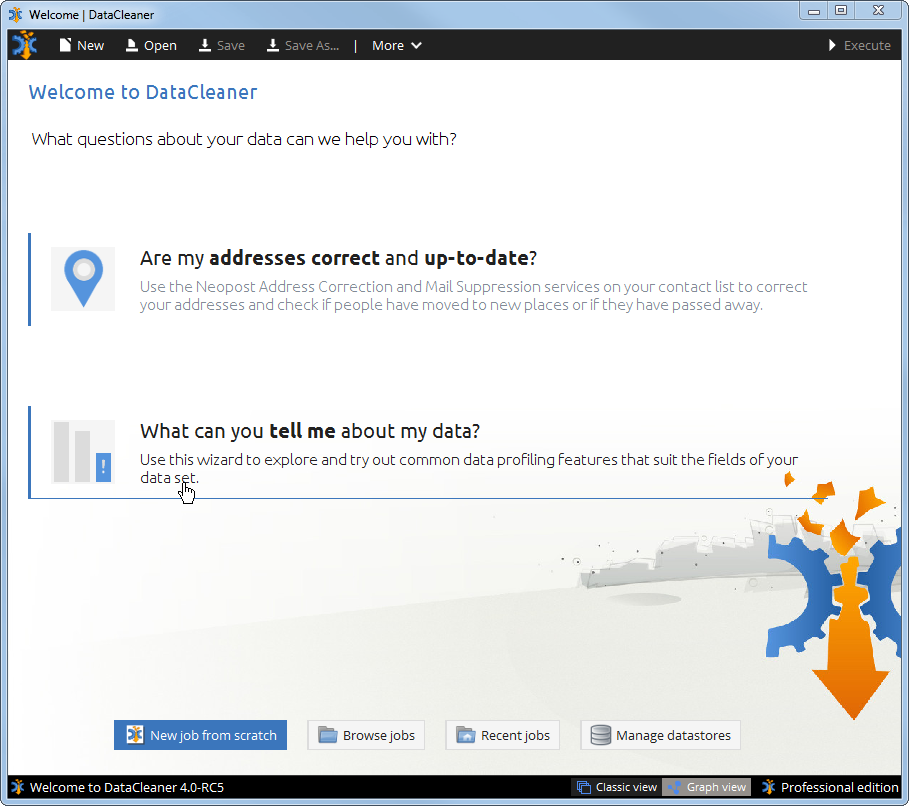Viewport: 909px width, 806px height.
Task: Switch to Graph view
Action: click(x=707, y=787)
